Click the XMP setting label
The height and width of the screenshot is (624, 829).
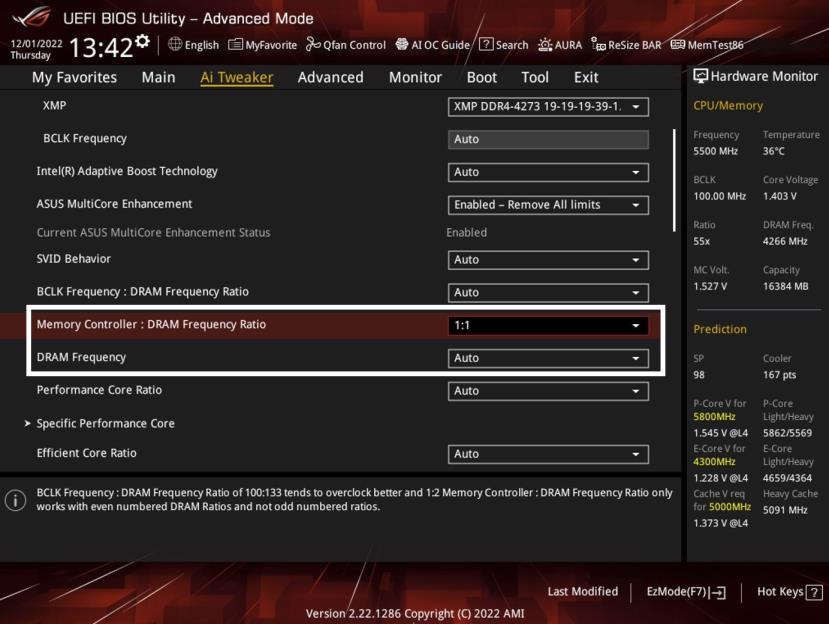click(x=54, y=105)
